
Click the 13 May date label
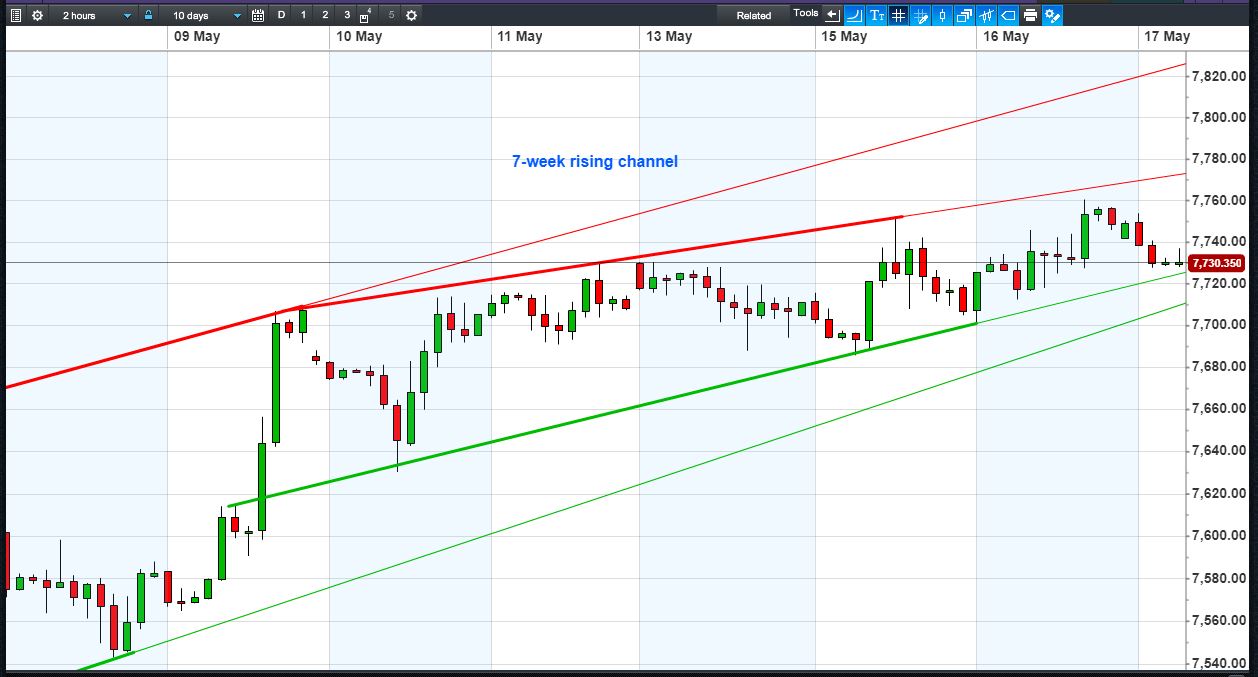click(669, 36)
